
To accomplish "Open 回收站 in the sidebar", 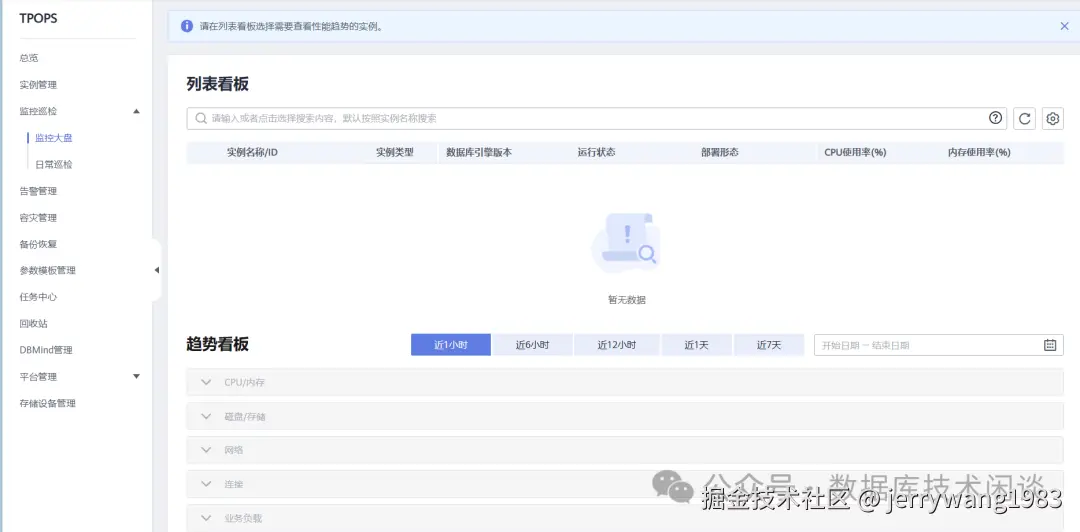I will 34,324.
